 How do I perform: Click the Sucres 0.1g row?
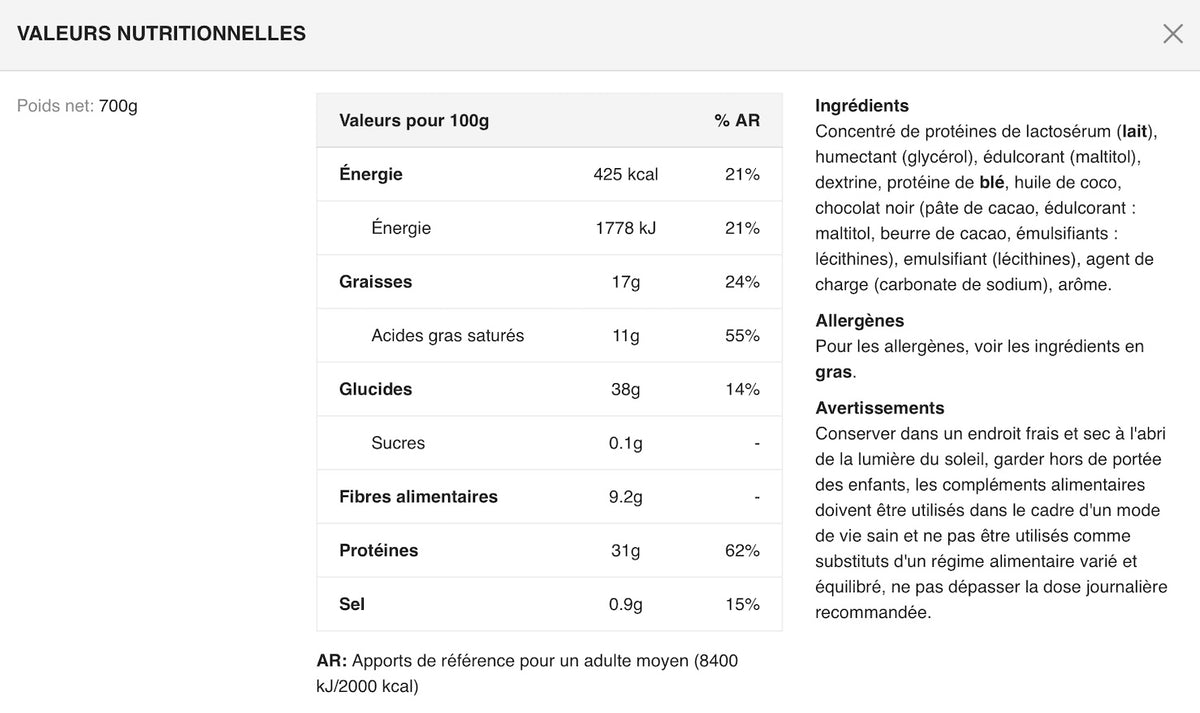pyautogui.click(x=549, y=443)
